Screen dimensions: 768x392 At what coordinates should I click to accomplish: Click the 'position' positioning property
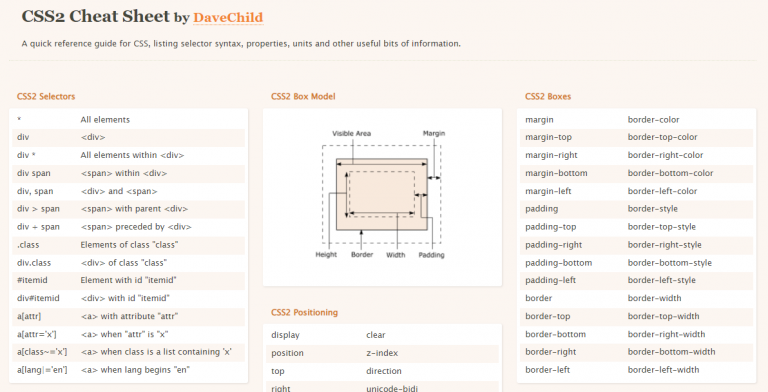pos(287,353)
